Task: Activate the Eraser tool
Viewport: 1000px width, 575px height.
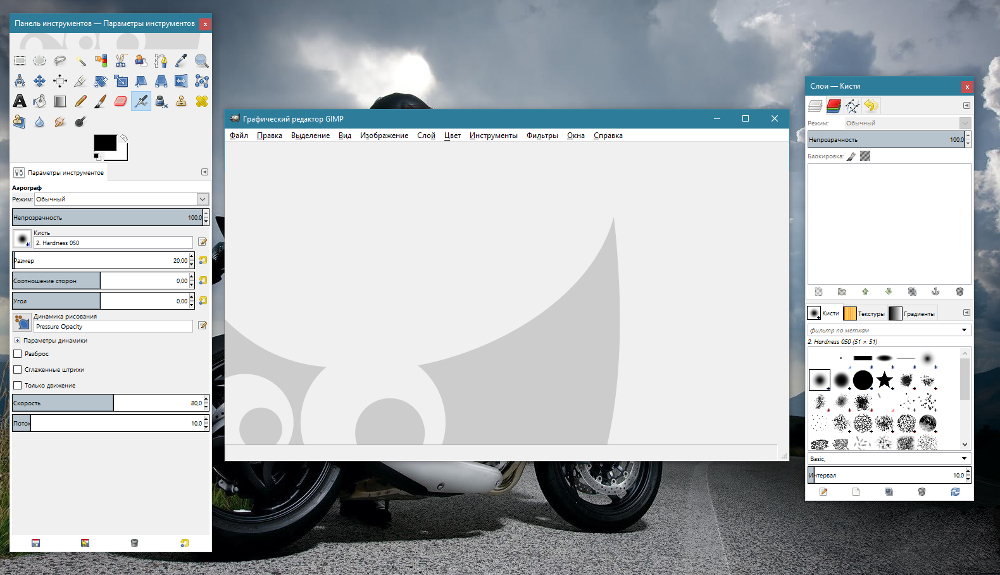Action: pos(121,101)
